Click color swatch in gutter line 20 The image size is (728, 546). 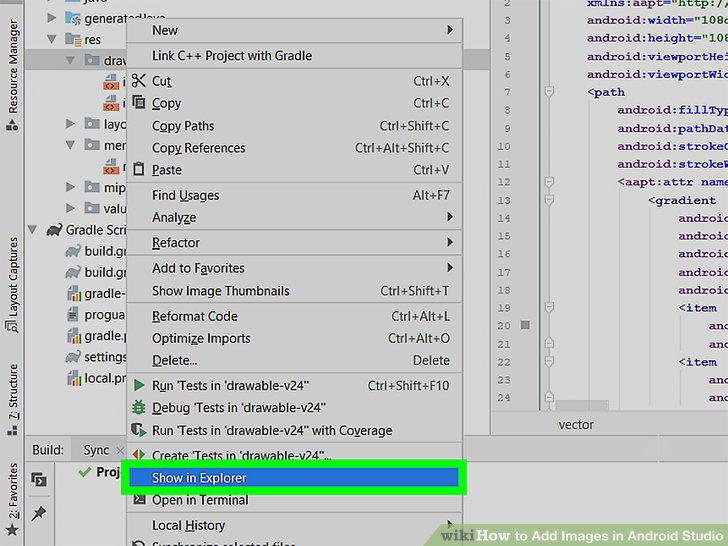pyautogui.click(x=525, y=325)
